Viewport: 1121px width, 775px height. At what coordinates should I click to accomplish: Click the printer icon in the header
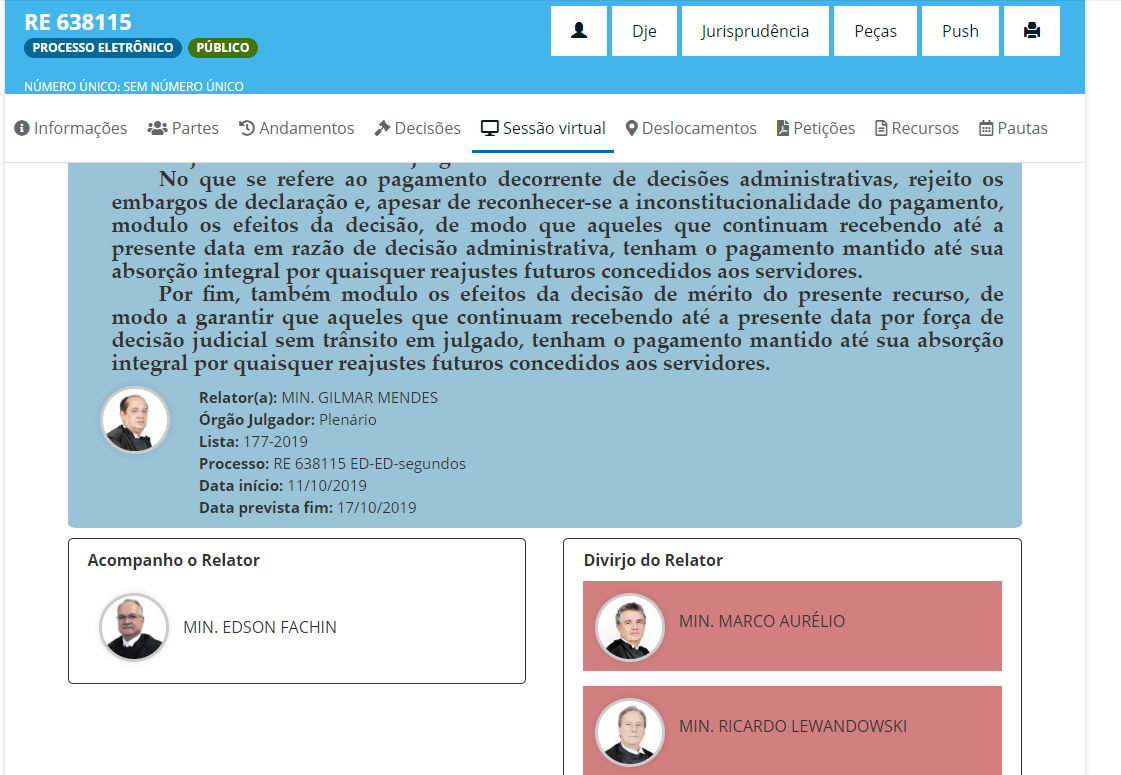pos(1031,30)
